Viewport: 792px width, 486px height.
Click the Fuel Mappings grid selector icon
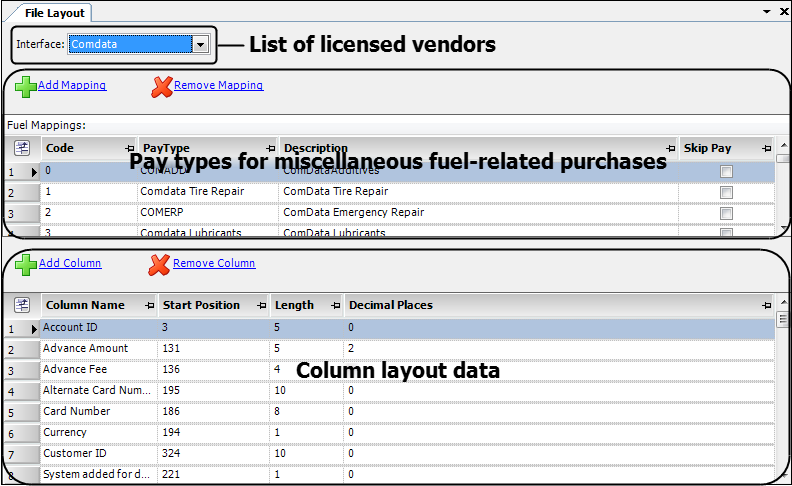[22, 149]
